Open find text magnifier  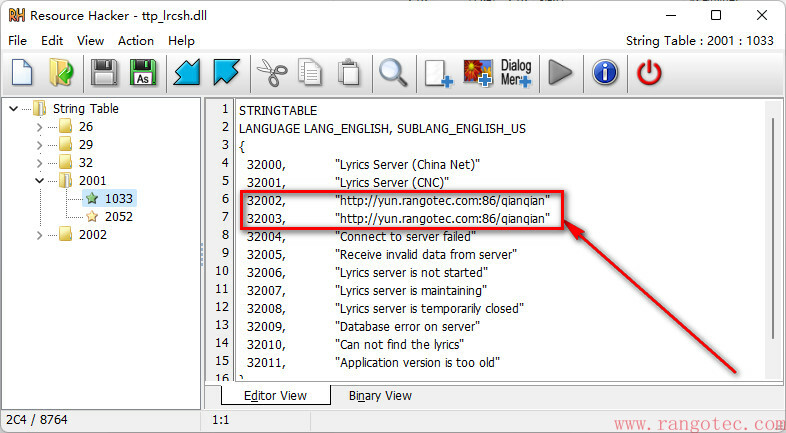coord(393,73)
